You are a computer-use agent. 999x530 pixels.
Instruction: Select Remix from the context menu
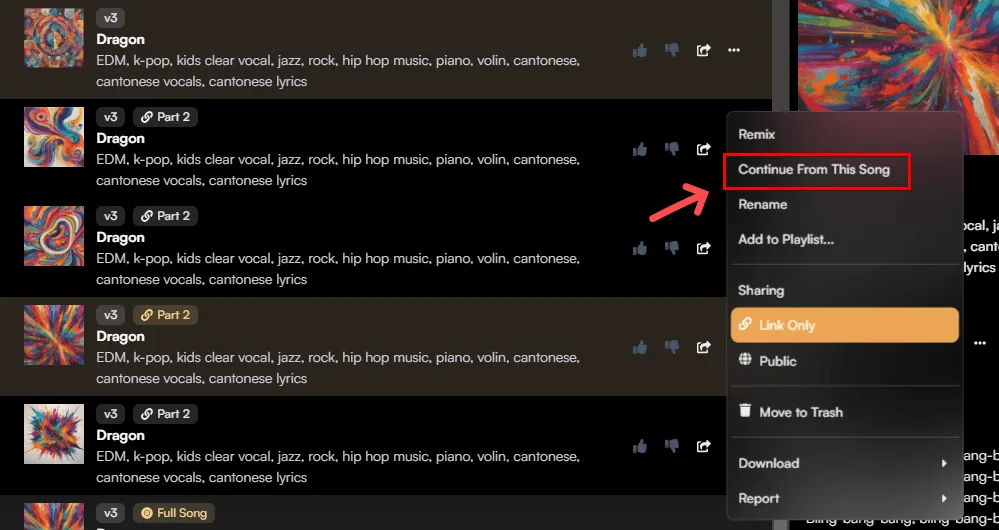pos(757,134)
